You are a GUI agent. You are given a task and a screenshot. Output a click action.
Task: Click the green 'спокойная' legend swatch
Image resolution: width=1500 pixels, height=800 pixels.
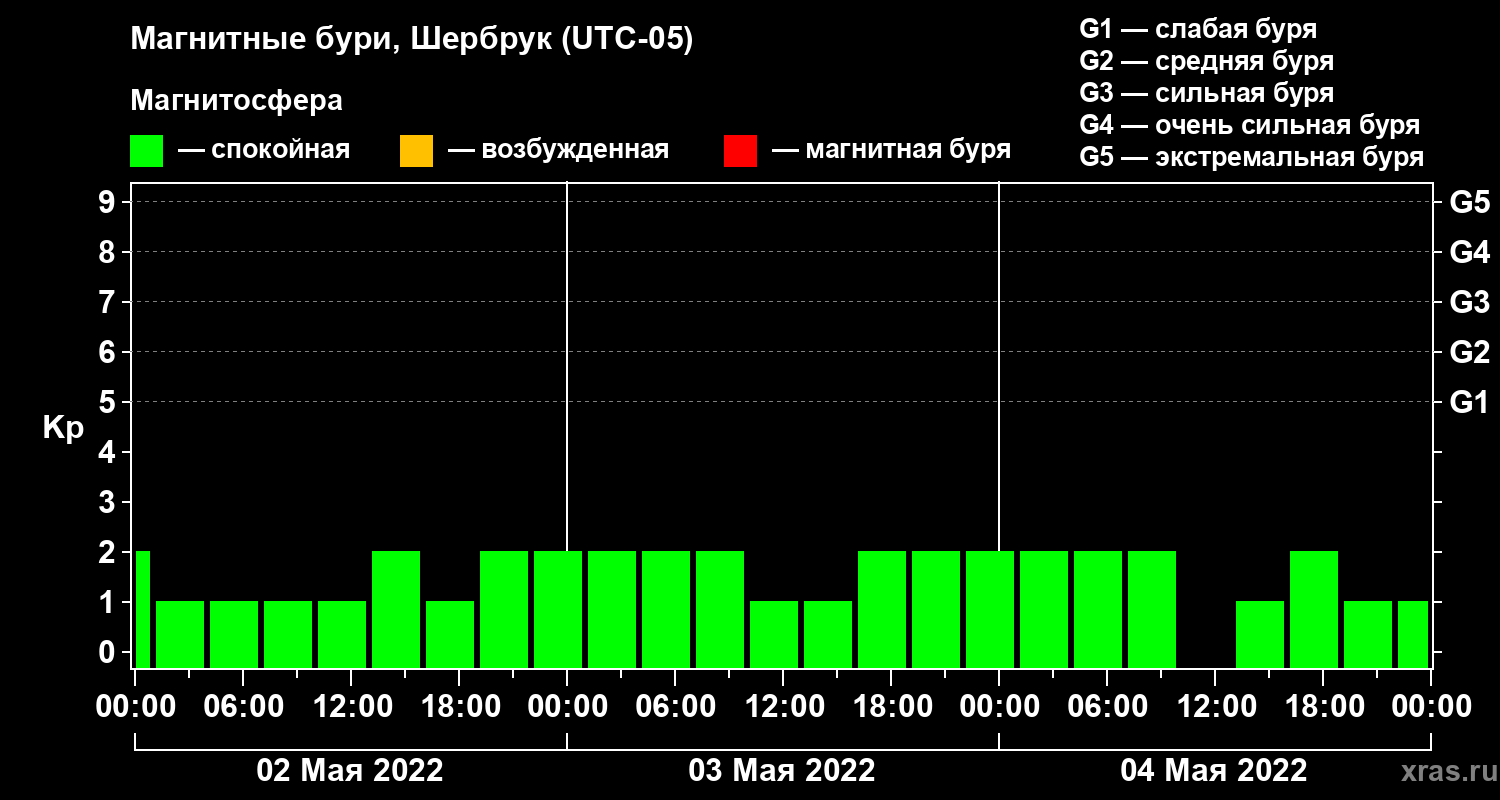146,151
